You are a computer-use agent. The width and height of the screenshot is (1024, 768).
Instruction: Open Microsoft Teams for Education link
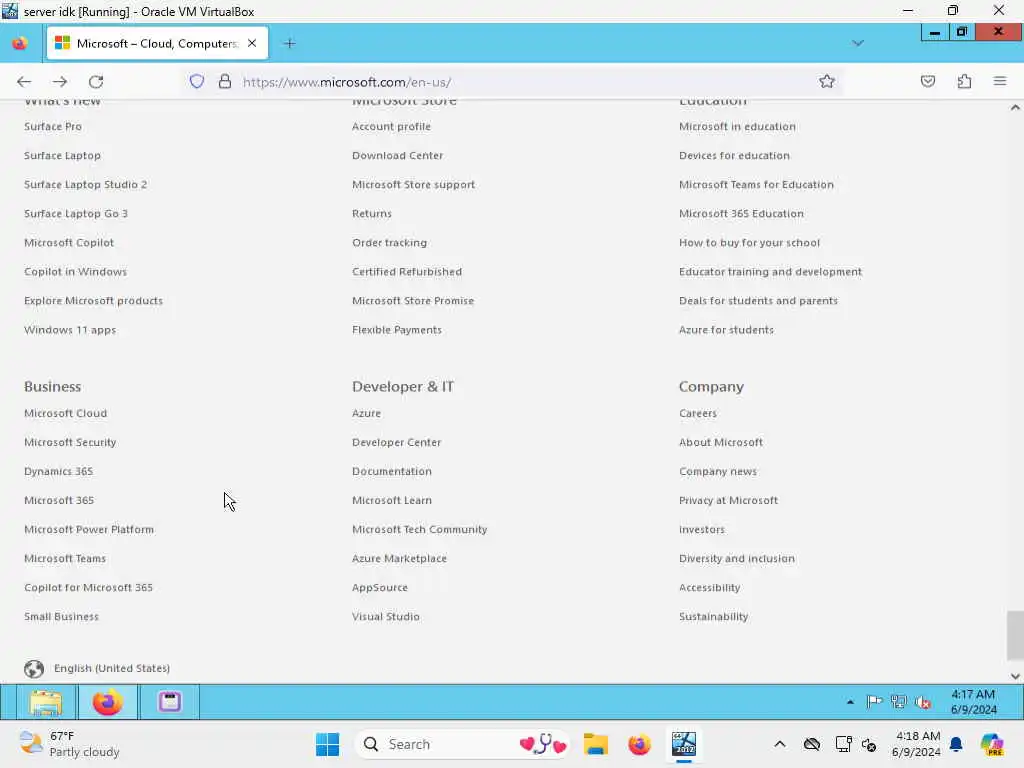click(756, 185)
